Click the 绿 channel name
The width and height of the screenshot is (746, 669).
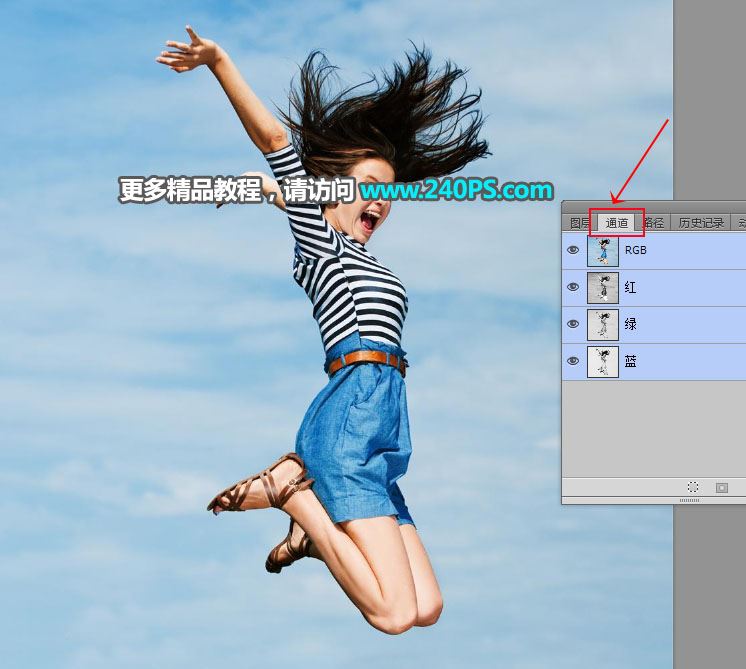[x=630, y=324]
